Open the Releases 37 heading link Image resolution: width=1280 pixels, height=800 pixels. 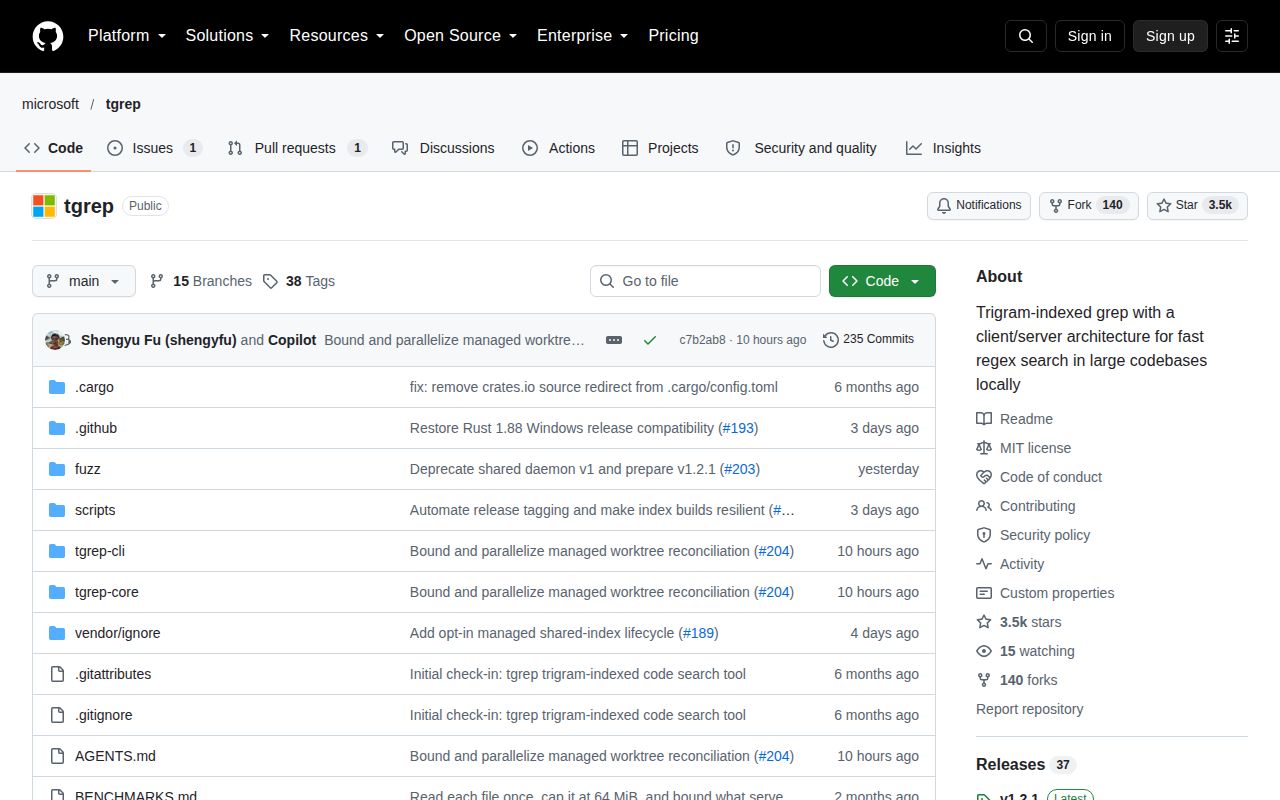pyautogui.click(x=1025, y=764)
